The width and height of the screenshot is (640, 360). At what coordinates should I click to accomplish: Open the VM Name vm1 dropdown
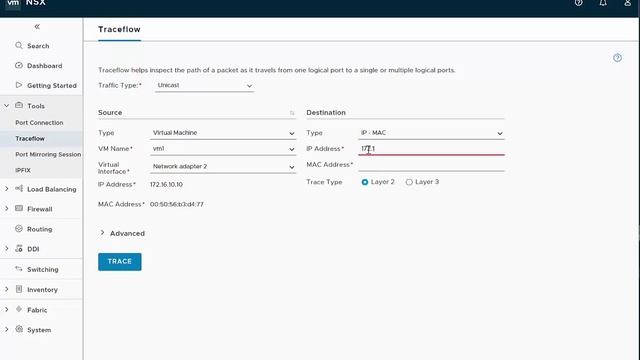223,149
